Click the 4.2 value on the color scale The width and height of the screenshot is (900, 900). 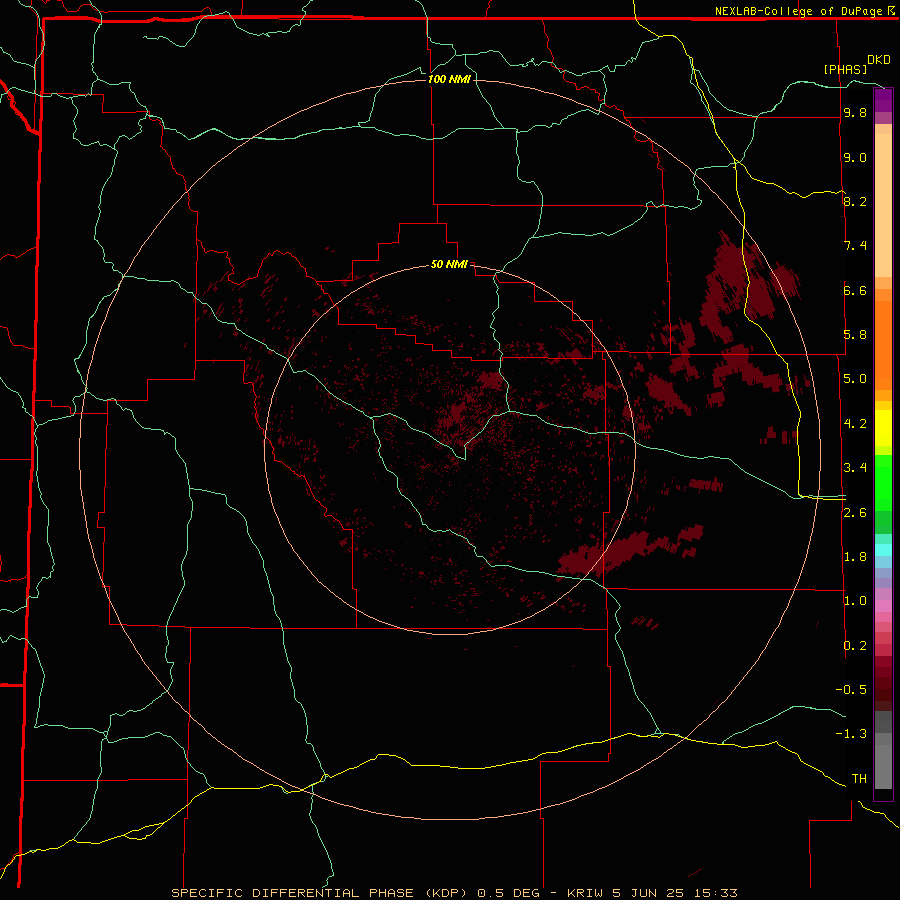pyautogui.click(x=855, y=424)
